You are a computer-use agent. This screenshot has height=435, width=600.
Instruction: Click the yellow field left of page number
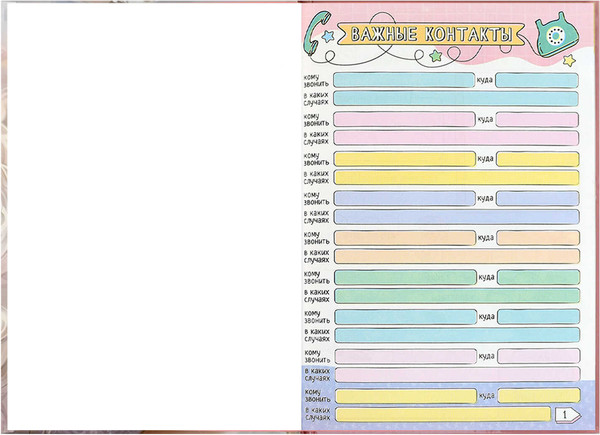pyautogui.click(x=441, y=414)
